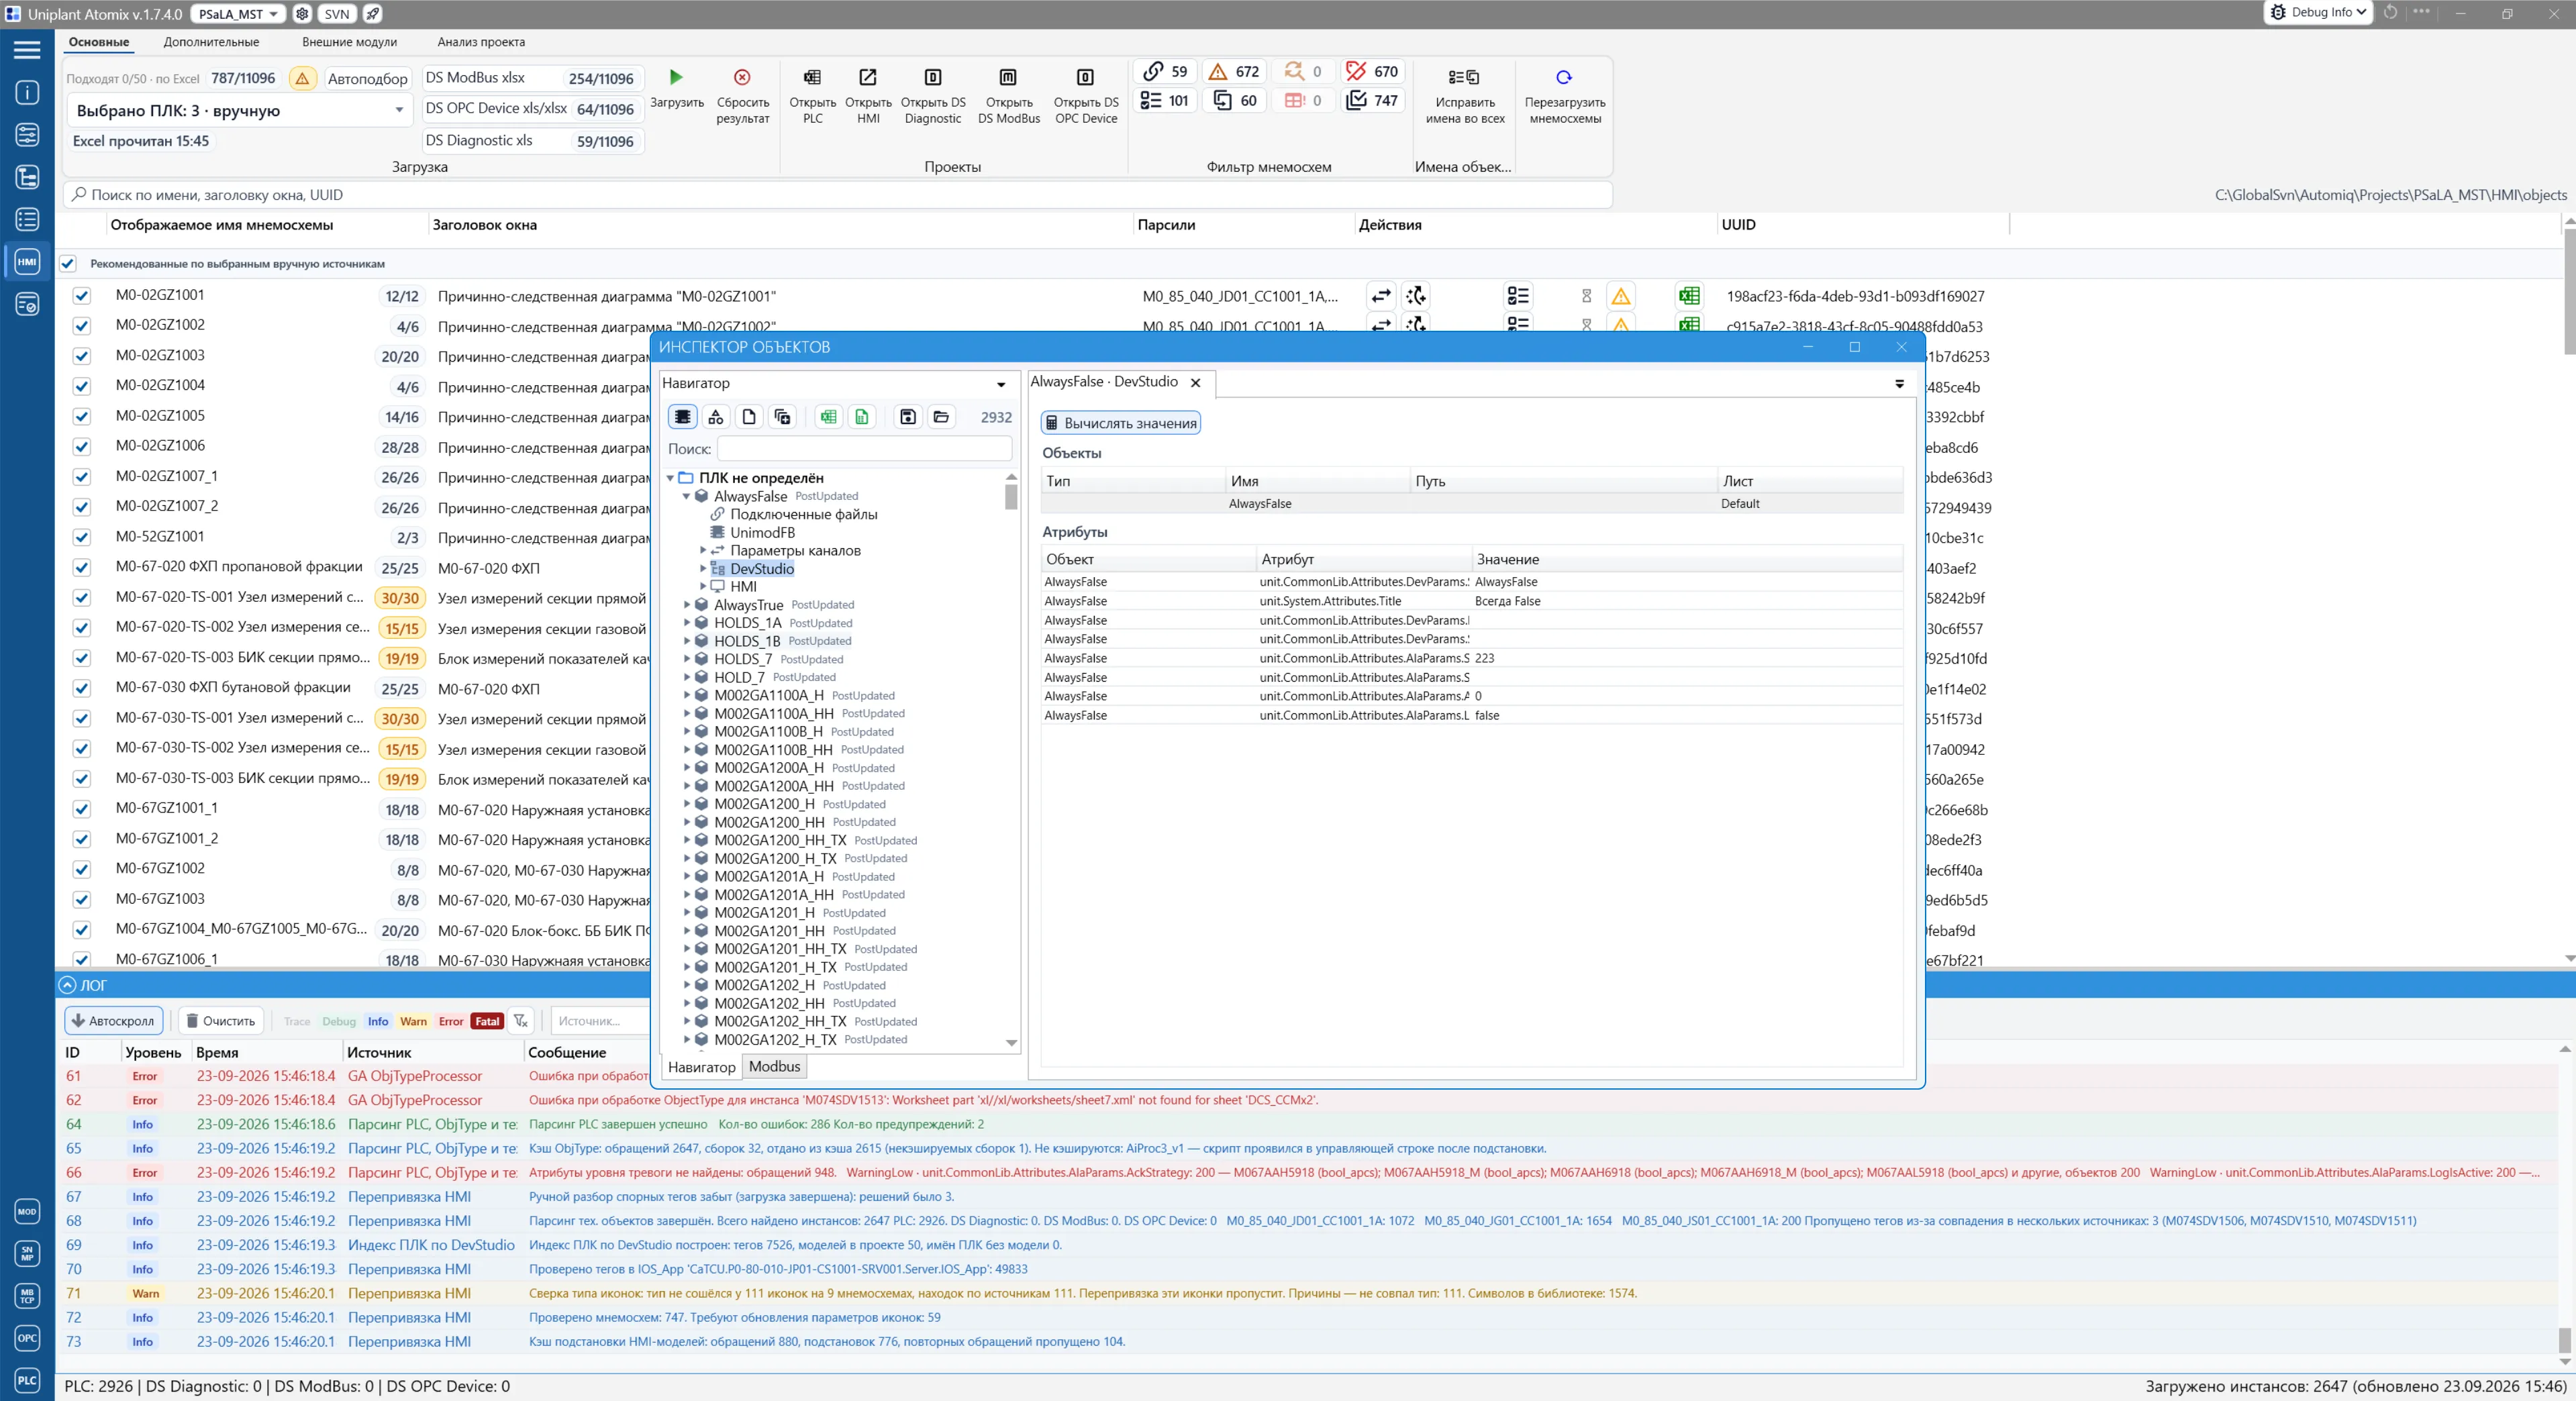
Task: Switch to the Modbus tab in Inspector
Action: click(x=774, y=1067)
